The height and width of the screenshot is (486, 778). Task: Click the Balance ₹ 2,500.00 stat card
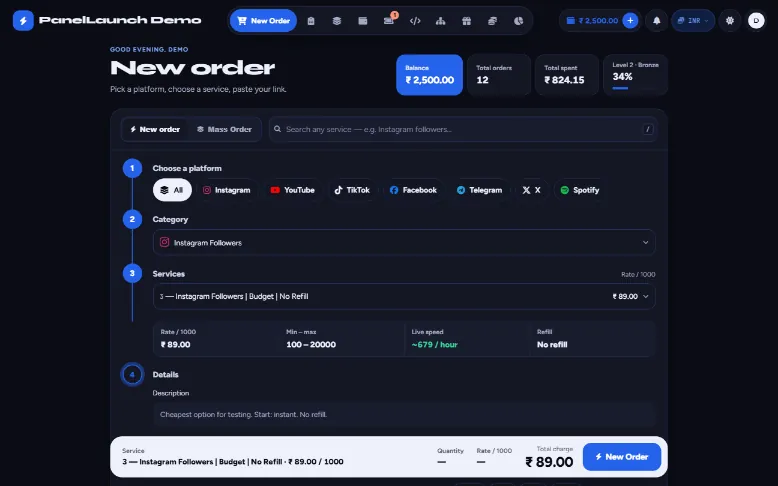coord(430,75)
